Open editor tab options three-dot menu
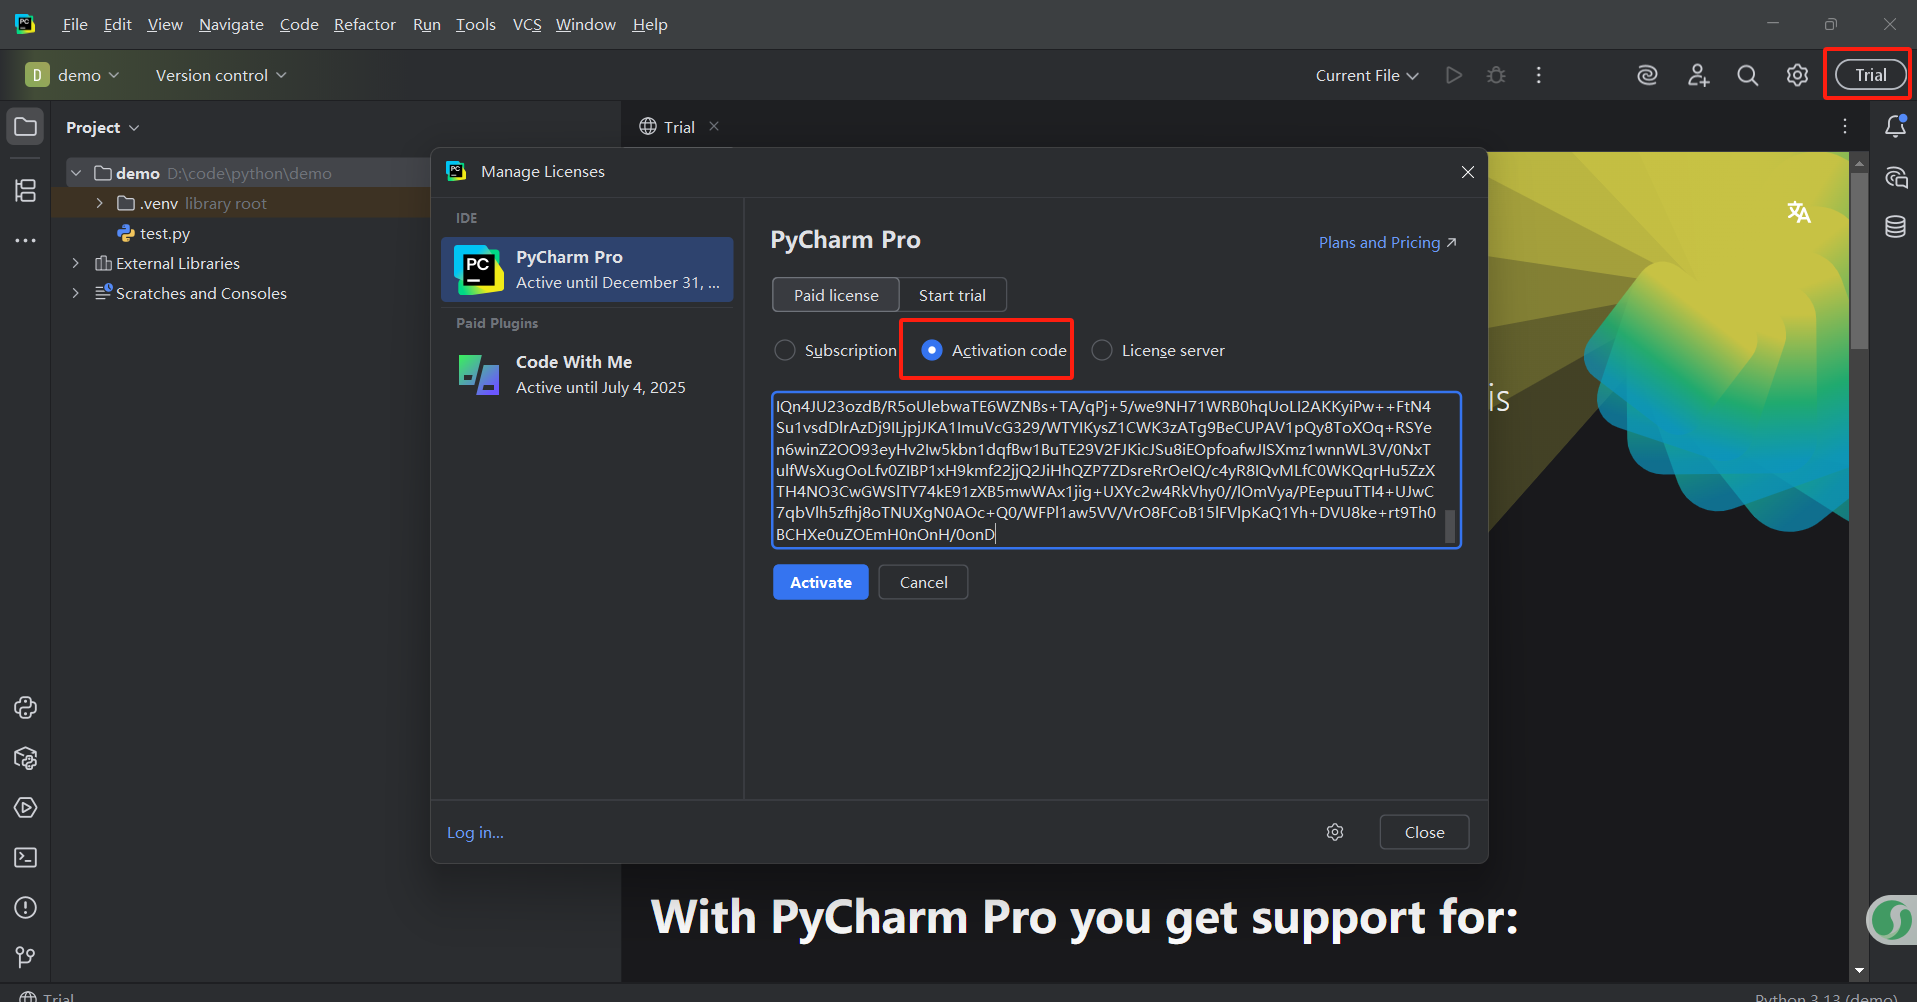Image resolution: width=1917 pixels, height=1002 pixels. point(1845,126)
